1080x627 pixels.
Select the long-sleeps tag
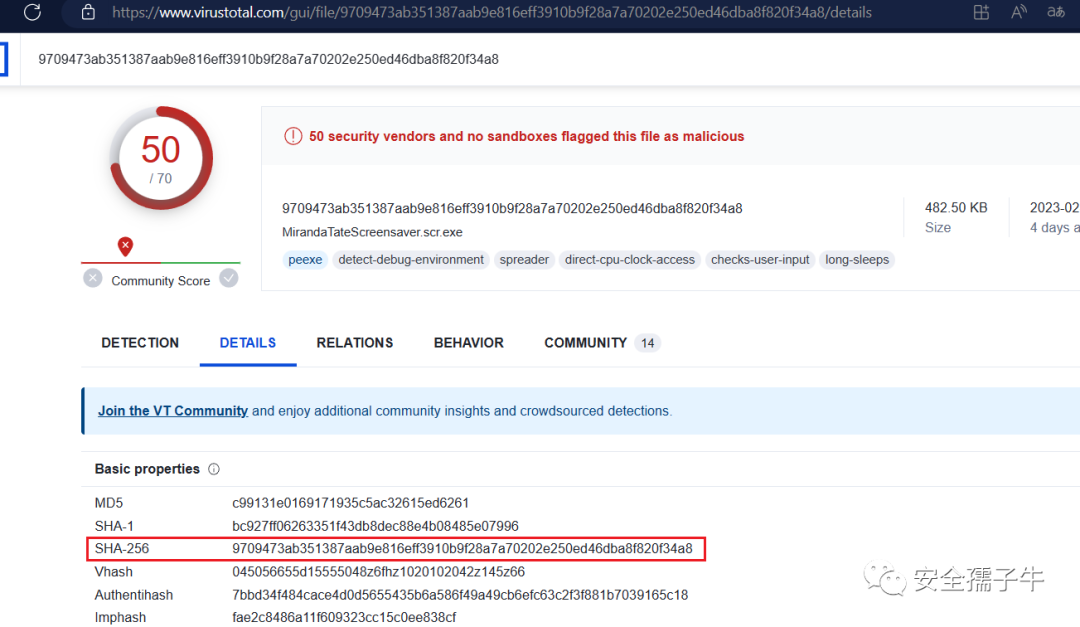(x=857, y=260)
